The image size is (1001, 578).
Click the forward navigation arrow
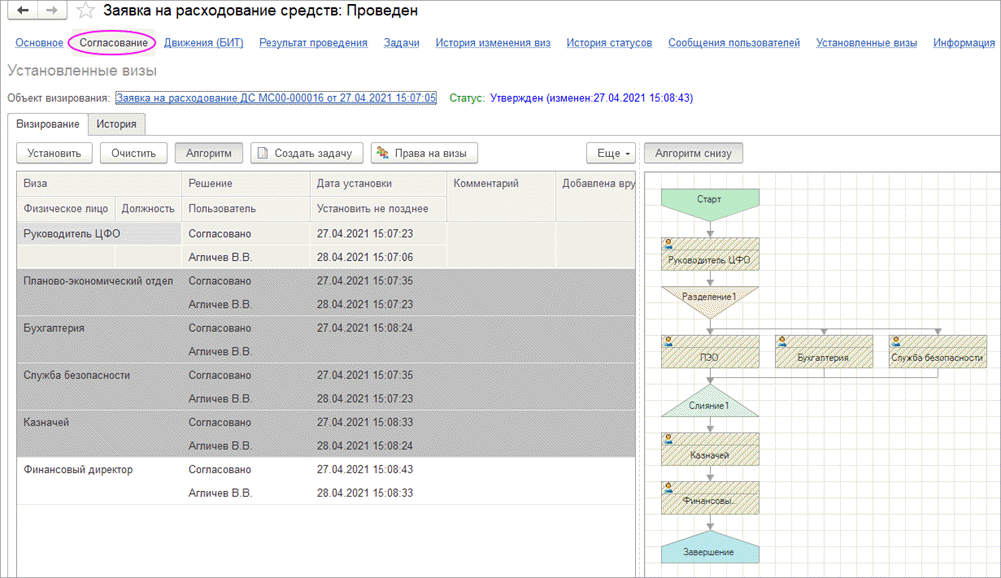(x=52, y=10)
